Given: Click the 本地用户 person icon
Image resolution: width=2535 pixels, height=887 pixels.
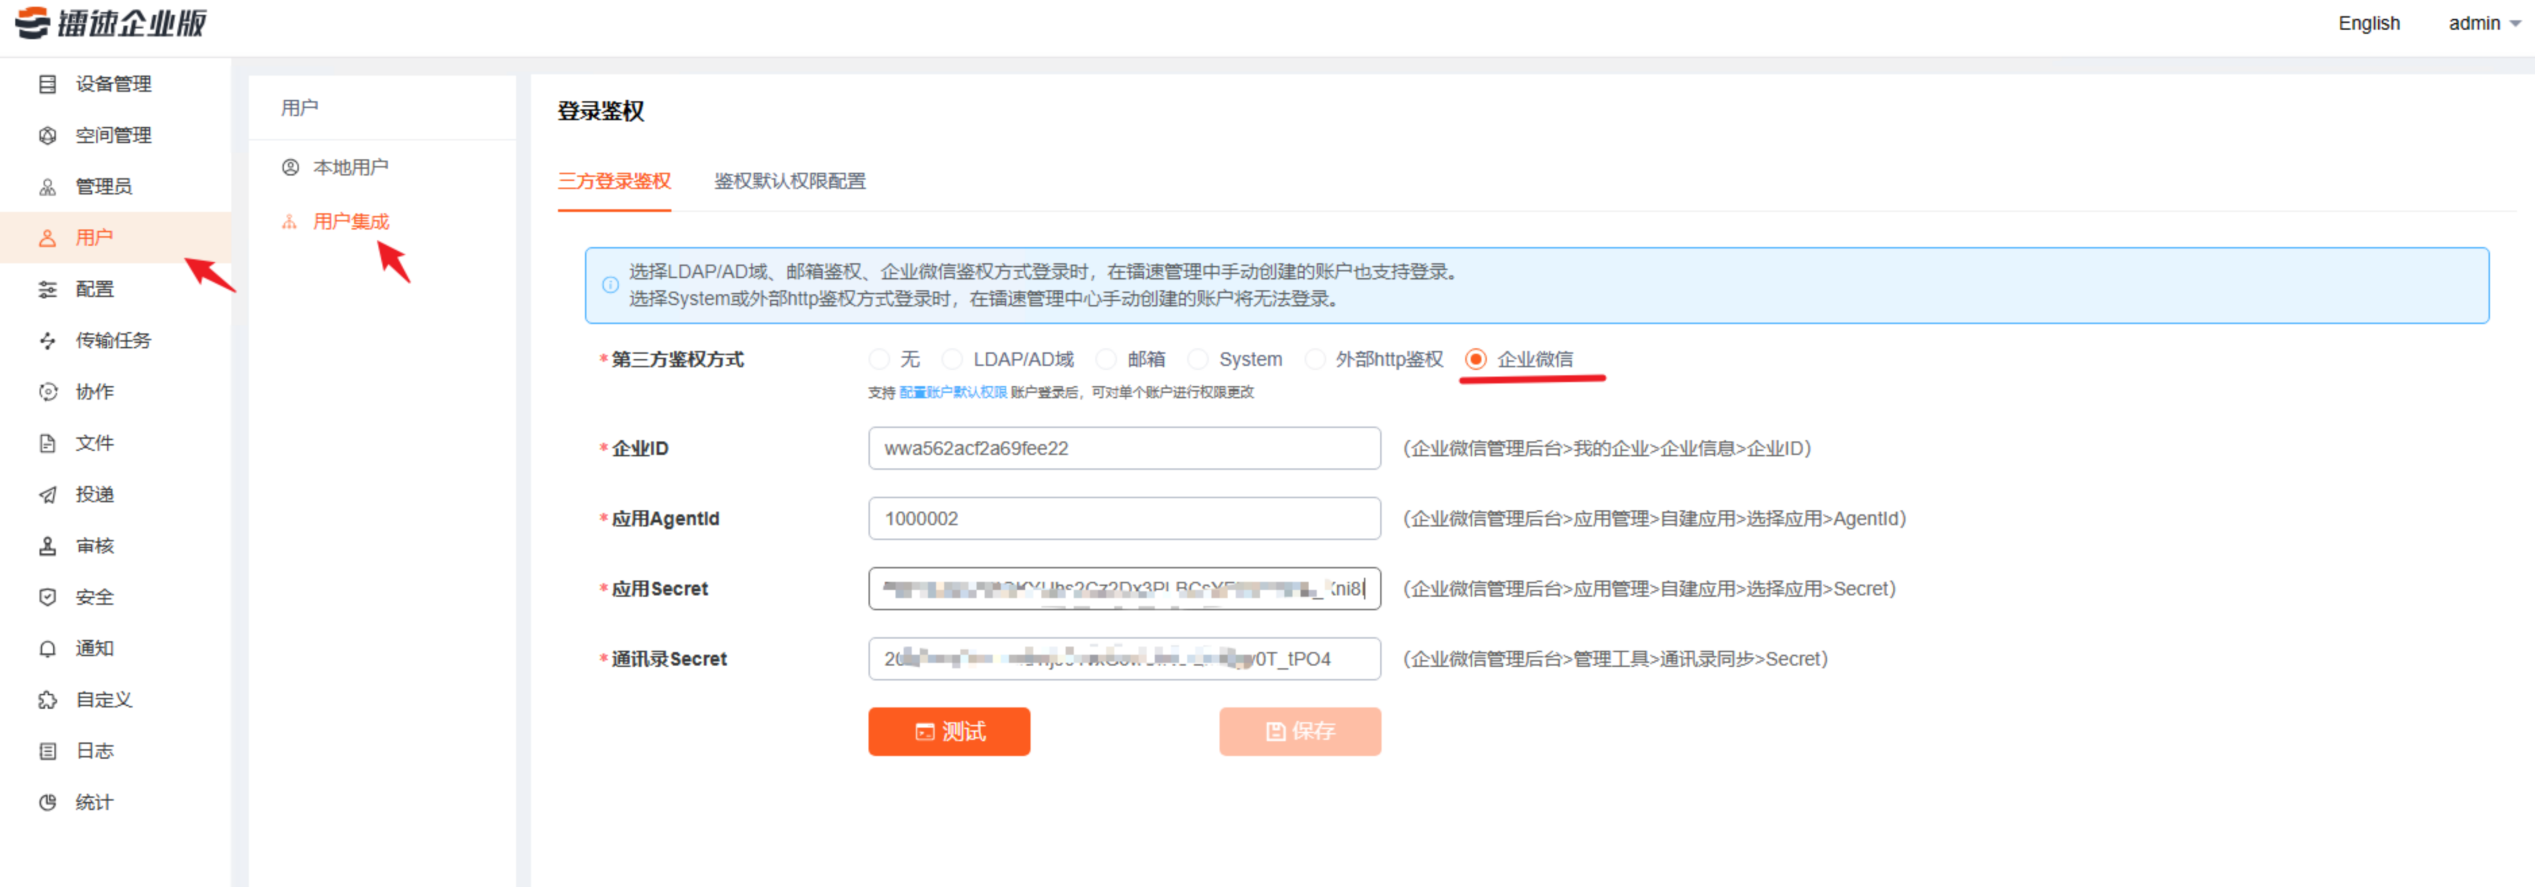Looking at the screenshot, I should pyautogui.click(x=290, y=167).
